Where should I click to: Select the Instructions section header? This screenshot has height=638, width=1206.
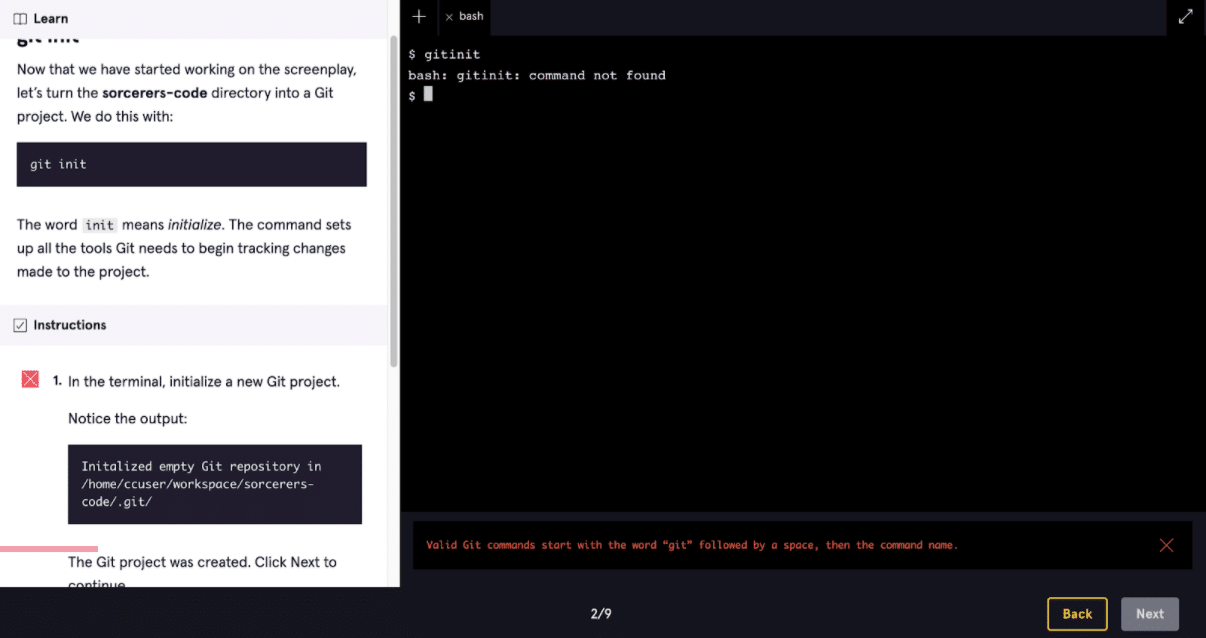pos(194,325)
